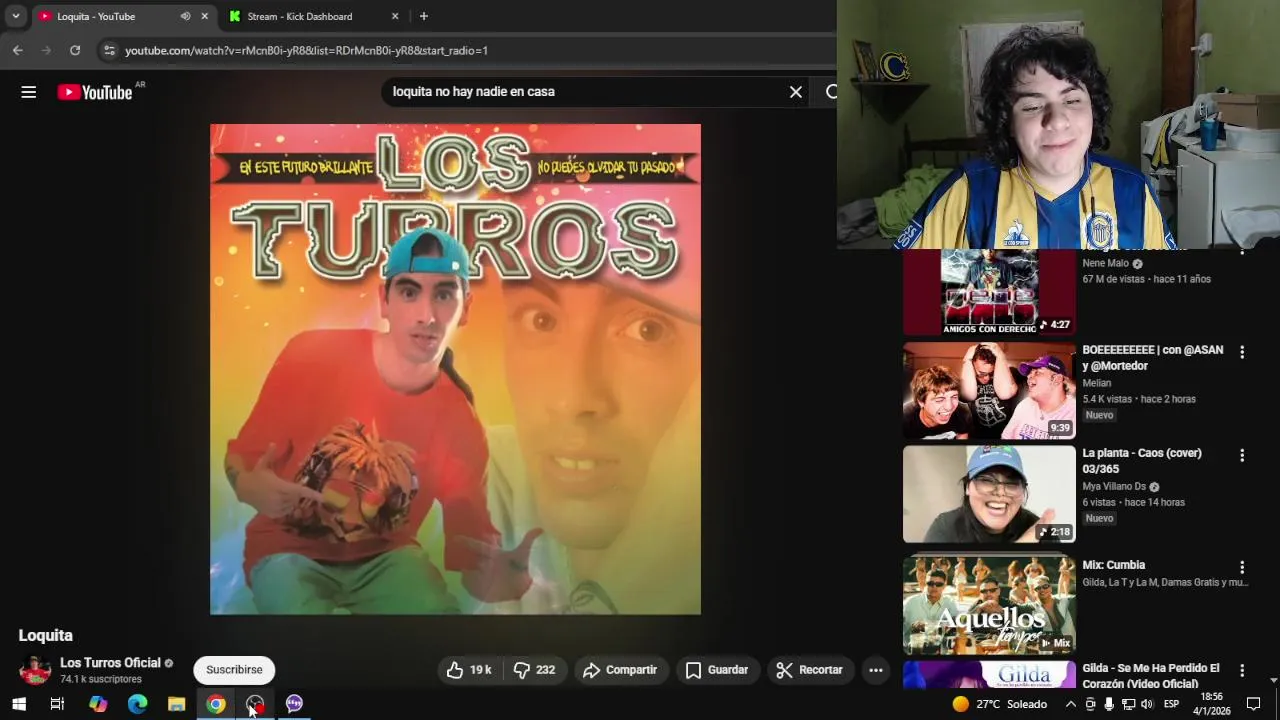Image resolution: width=1280 pixels, height=720 pixels.
Task: Click the Loquita video title text
Action: point(46,635)
